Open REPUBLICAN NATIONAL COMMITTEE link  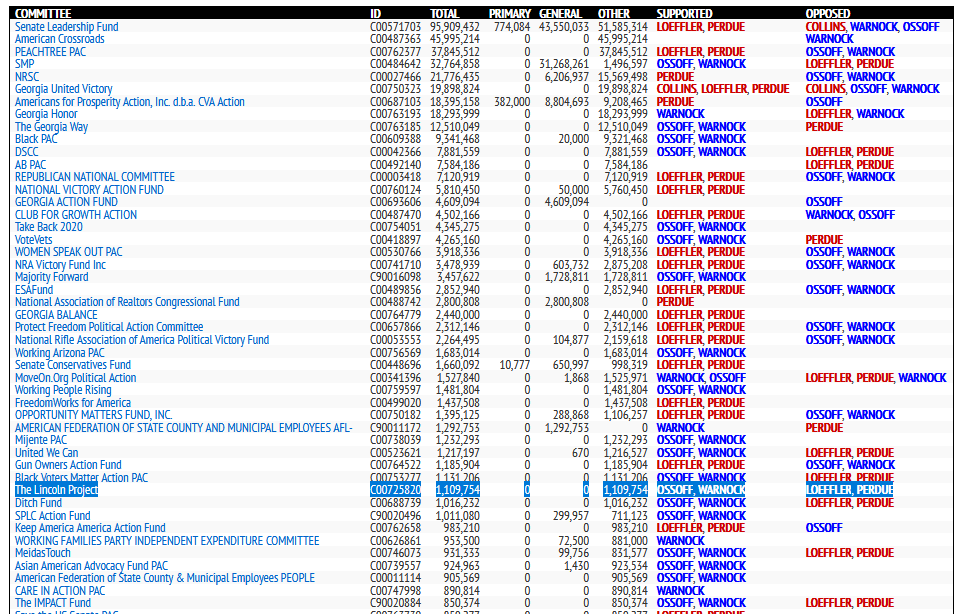pyautogui.click(x=95, y=177)
